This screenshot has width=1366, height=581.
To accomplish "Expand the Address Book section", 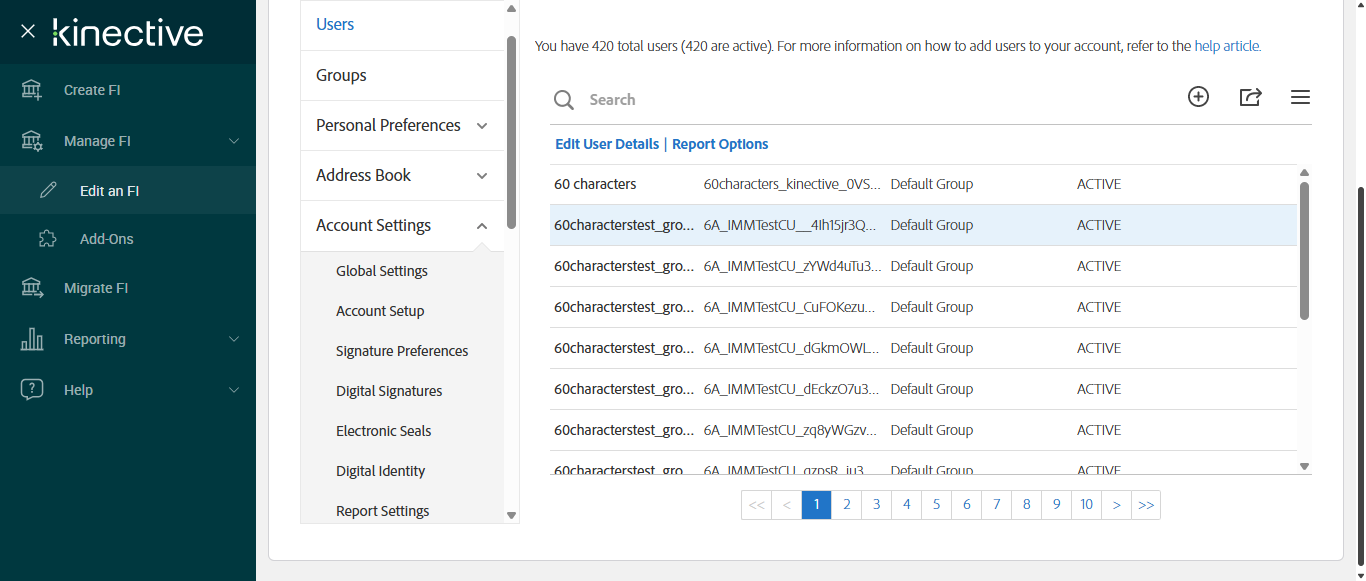I will coord(482,176).
